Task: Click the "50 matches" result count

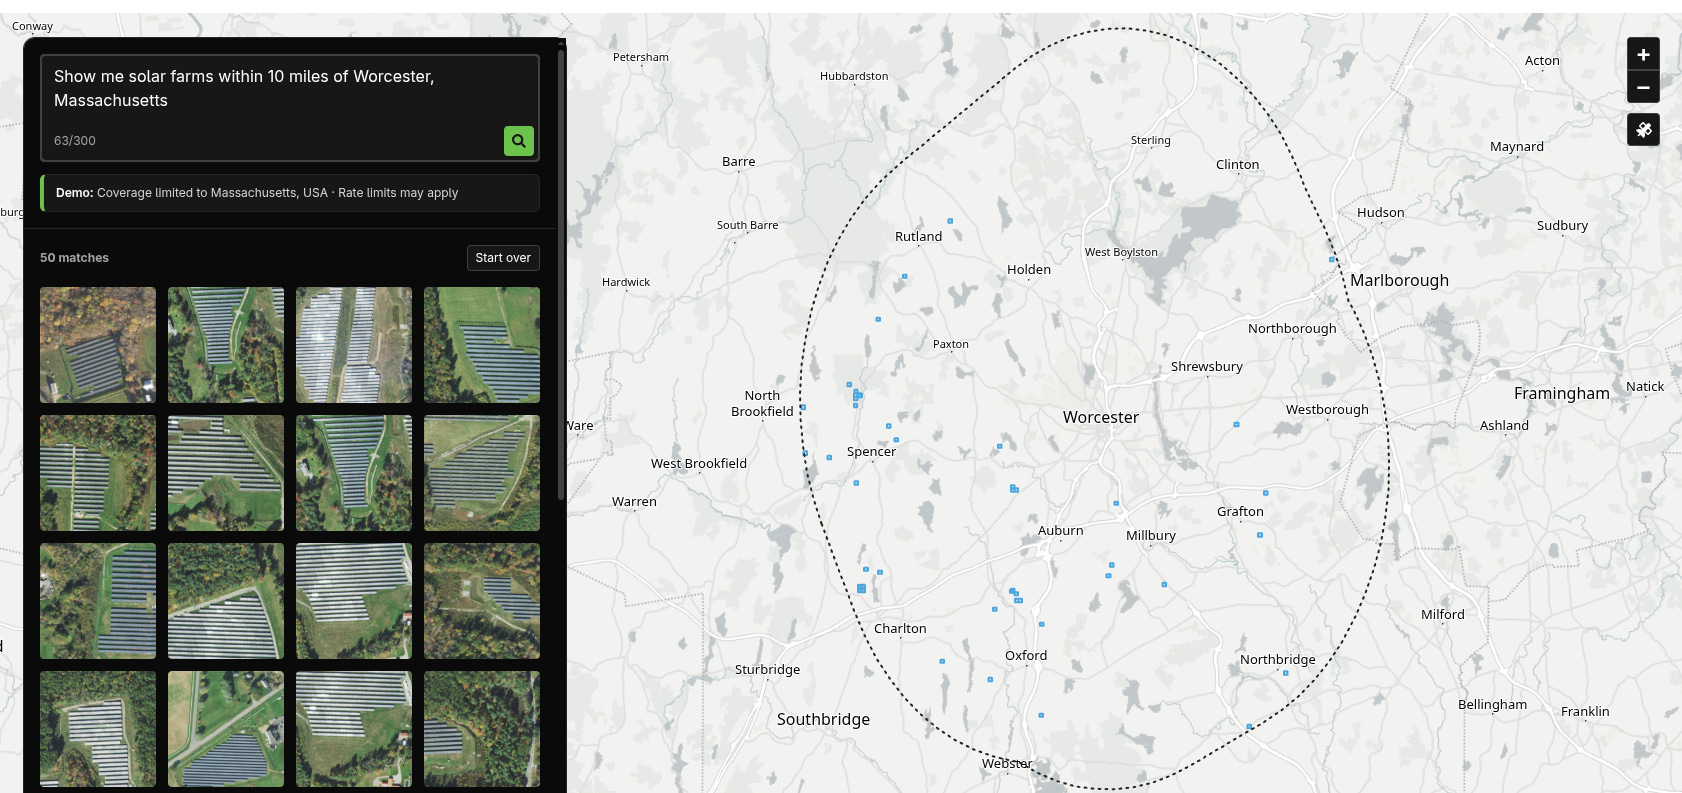Action: click(x=74, y=258)
